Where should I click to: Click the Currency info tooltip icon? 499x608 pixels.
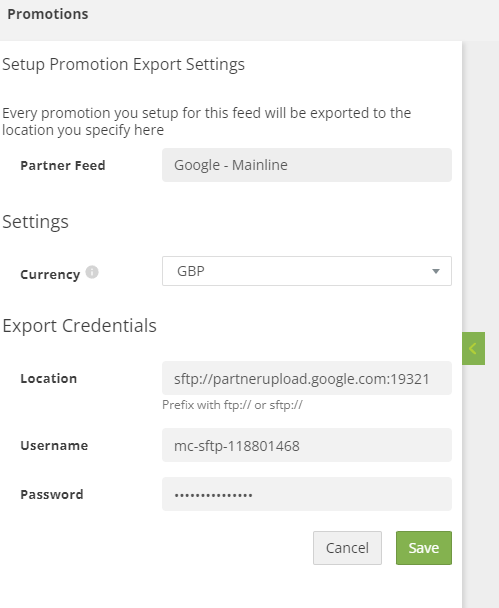point(92,272)
